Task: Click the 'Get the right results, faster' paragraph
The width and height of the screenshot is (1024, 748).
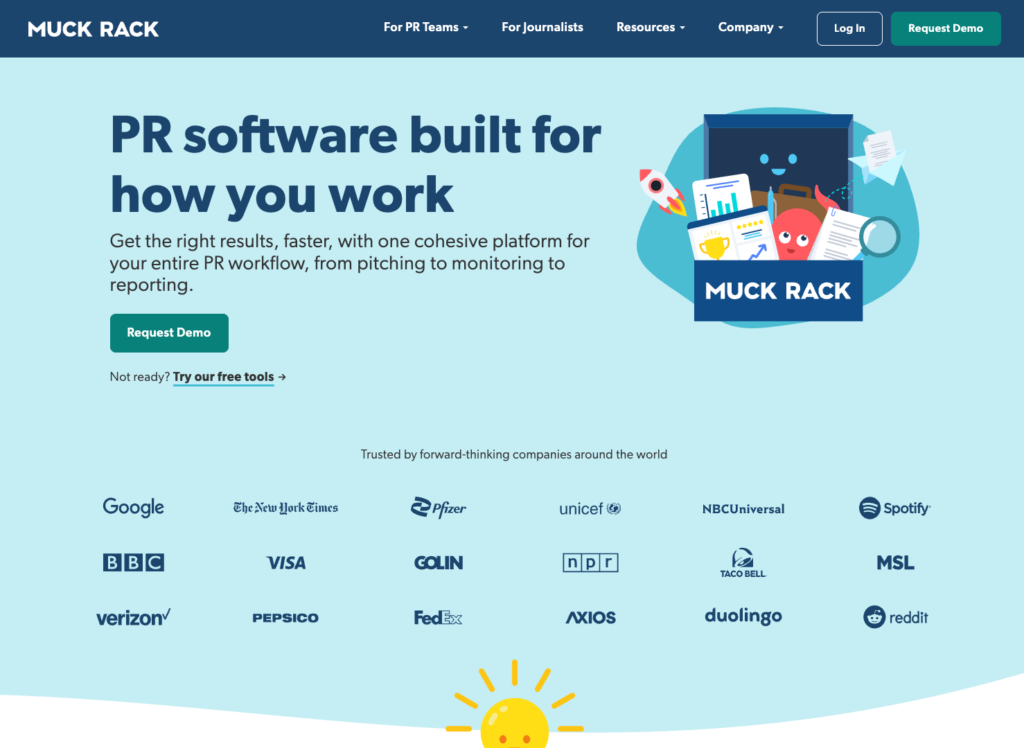Action: coord(350,263)
